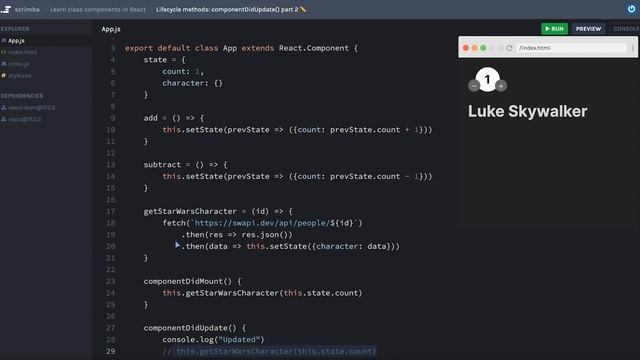The width and height of the screenshot is (640, 360).
Task: Click the 'character: {}' line in state
Action: coord(192,83)
